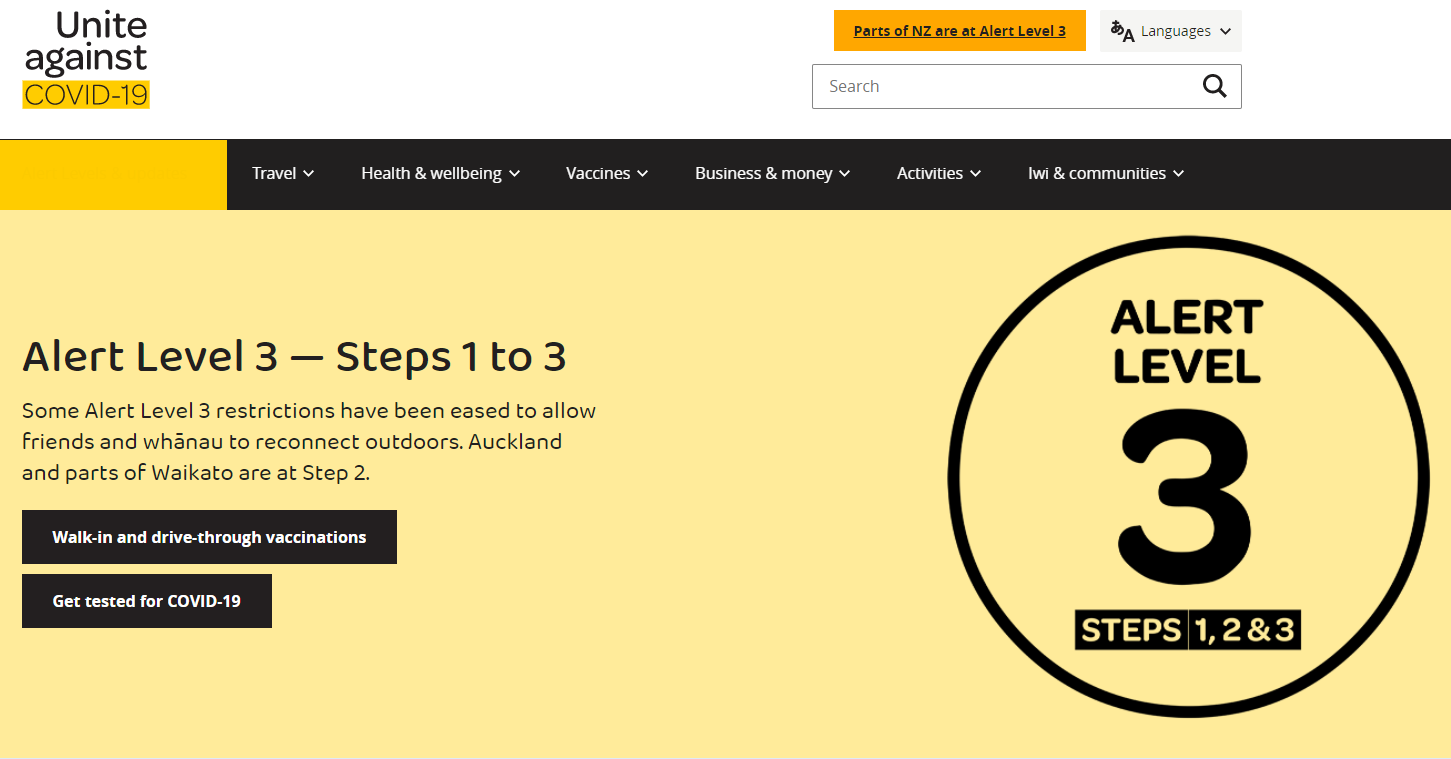Viewport: 1451px width, 759px height.
Task: Expand the Vaccines menu
Action: point(607,174)
